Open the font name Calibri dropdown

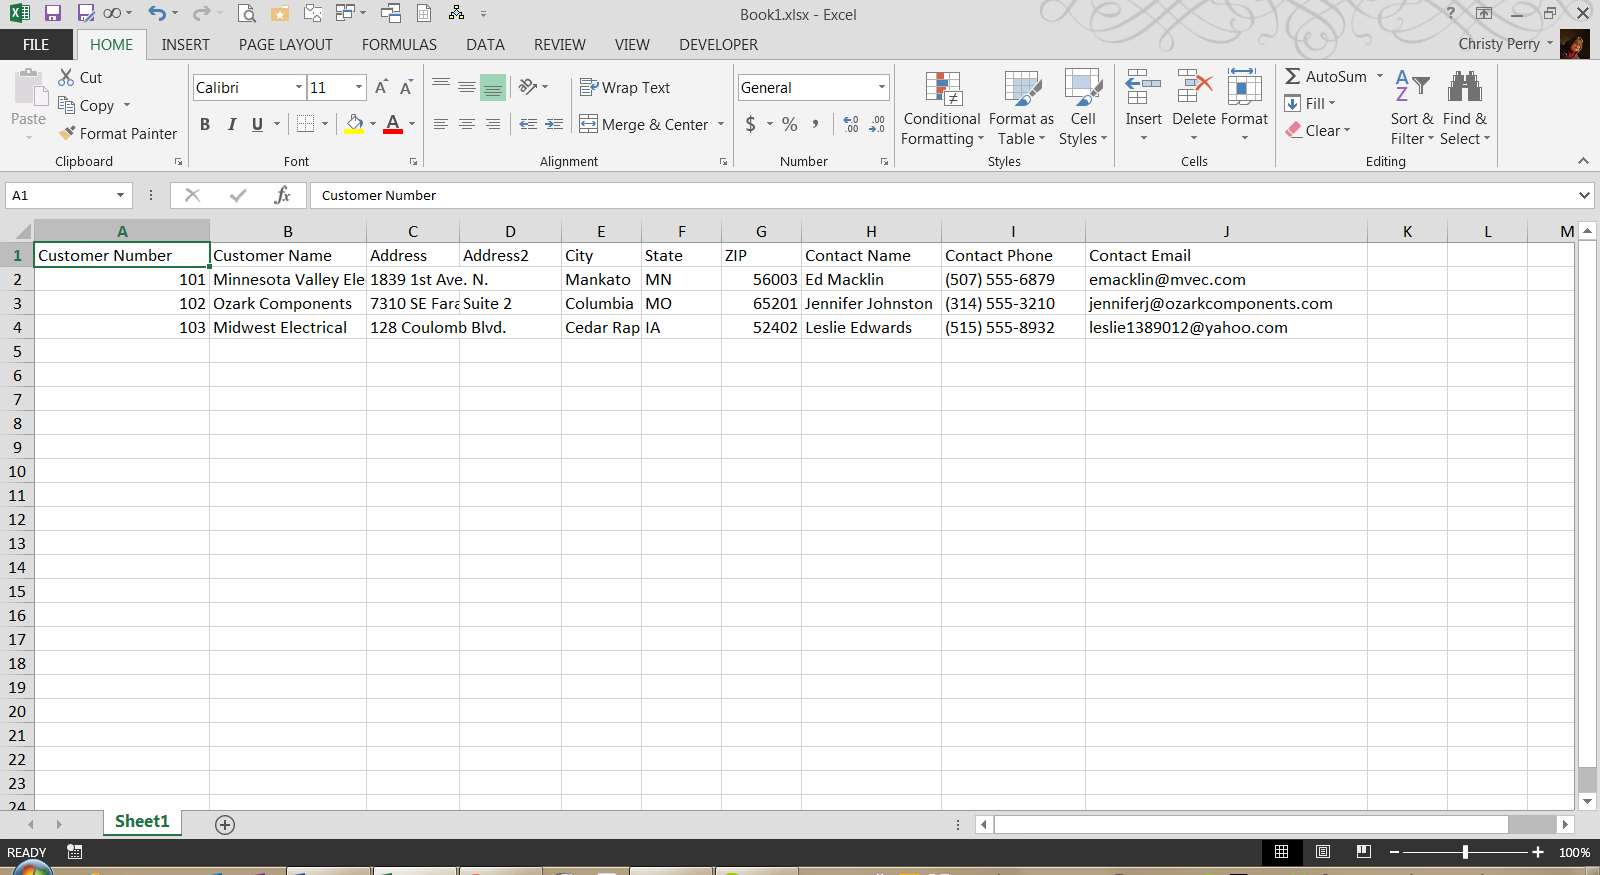(x=298, y=88)
